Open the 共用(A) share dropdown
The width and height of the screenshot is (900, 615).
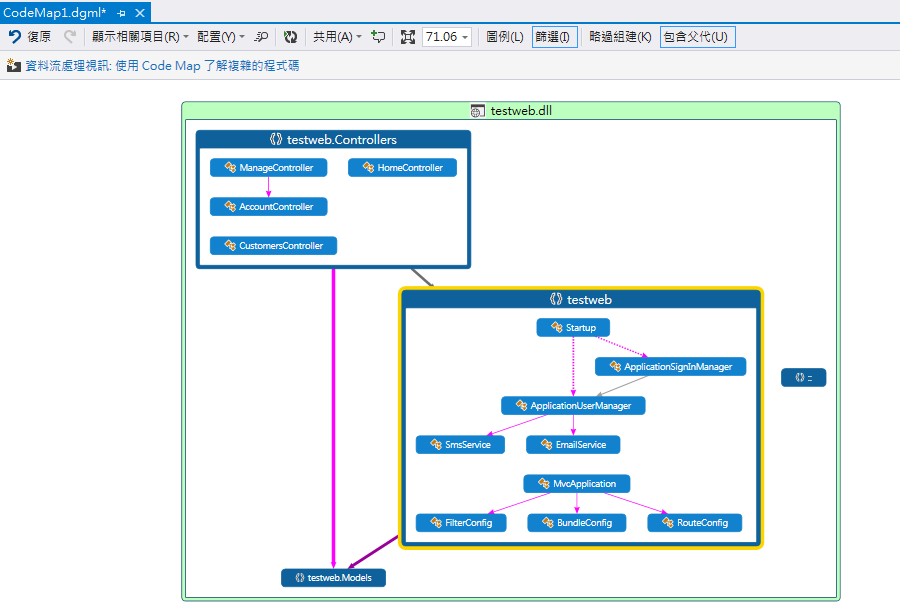(337, 37)
